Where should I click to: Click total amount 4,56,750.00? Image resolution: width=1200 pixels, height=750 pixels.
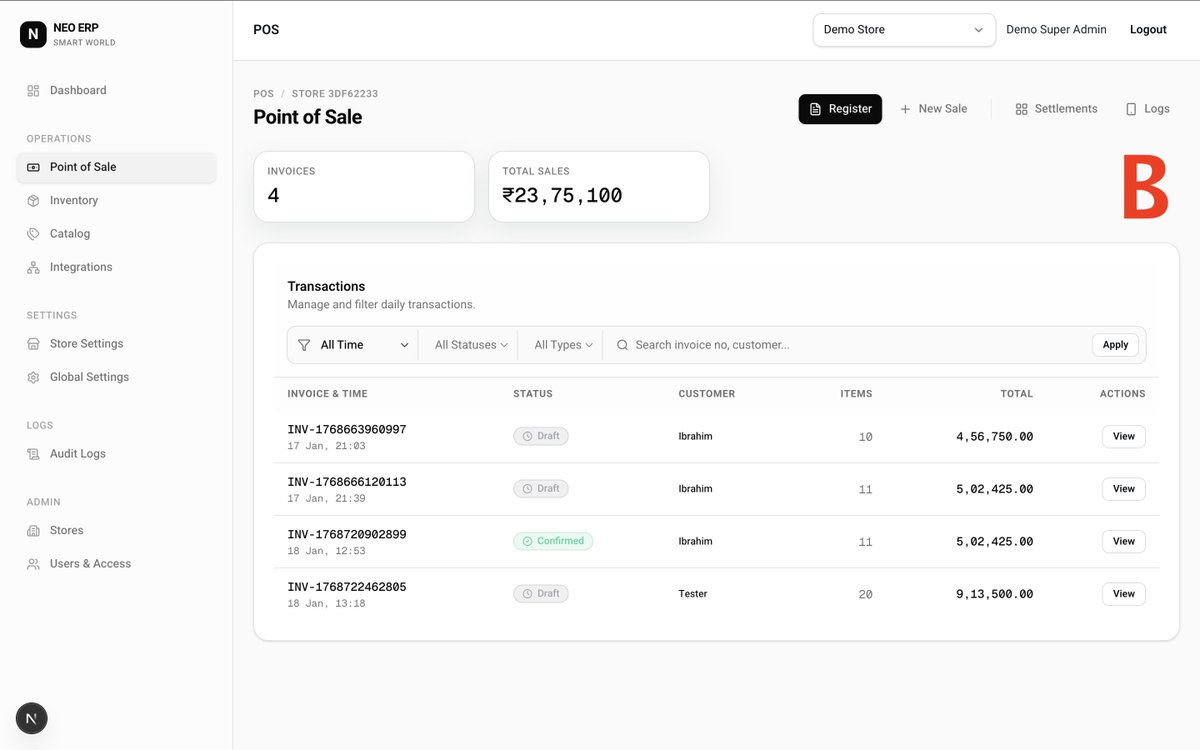pos(995,437)
